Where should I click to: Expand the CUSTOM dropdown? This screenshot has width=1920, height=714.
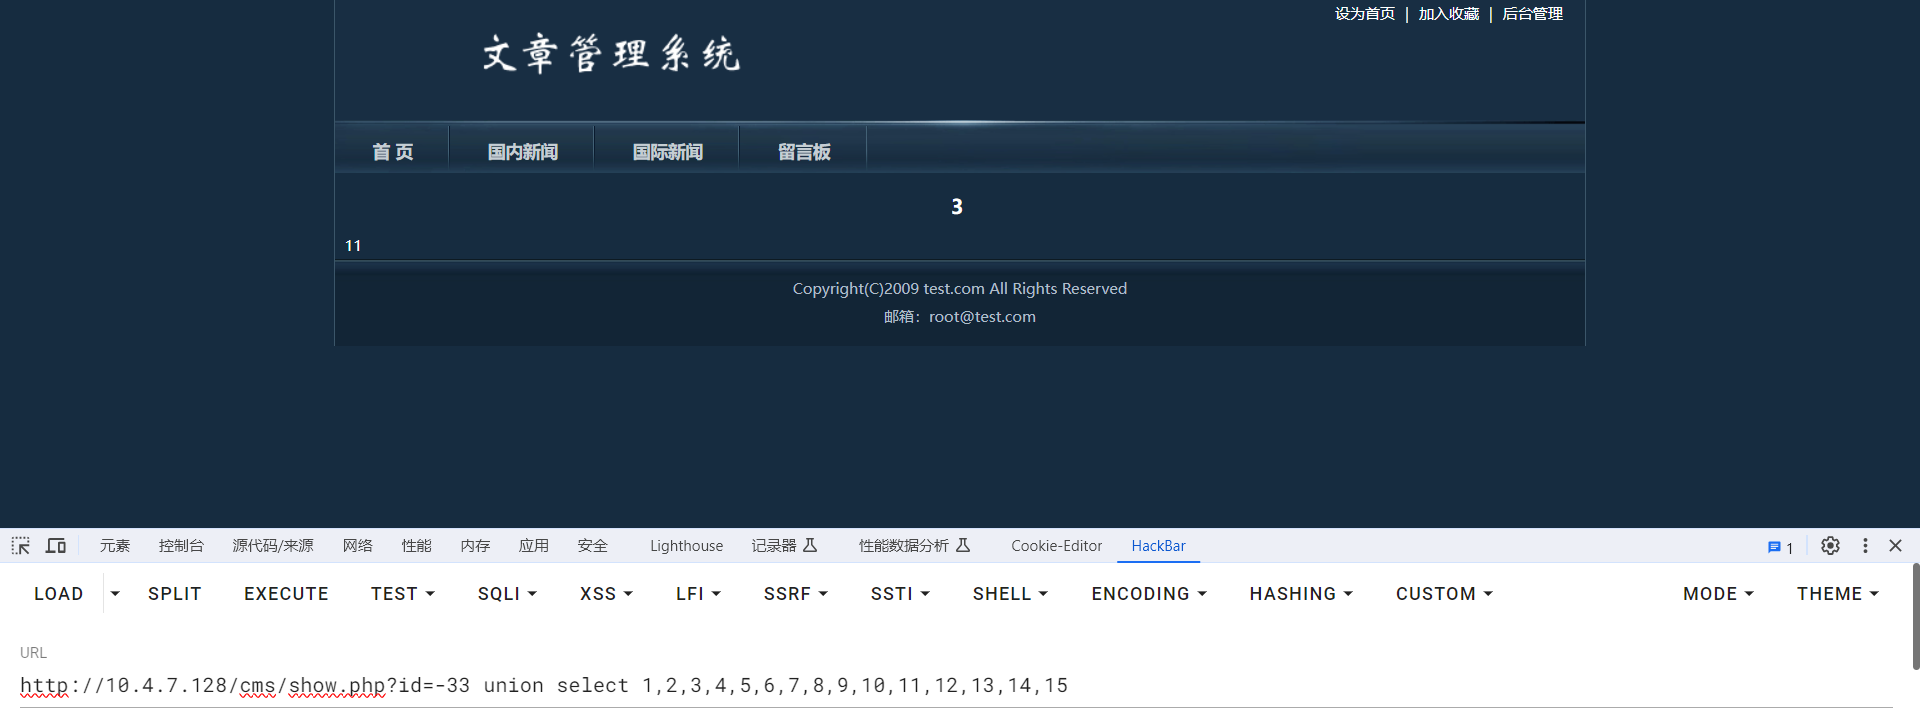pos(1444,594)
